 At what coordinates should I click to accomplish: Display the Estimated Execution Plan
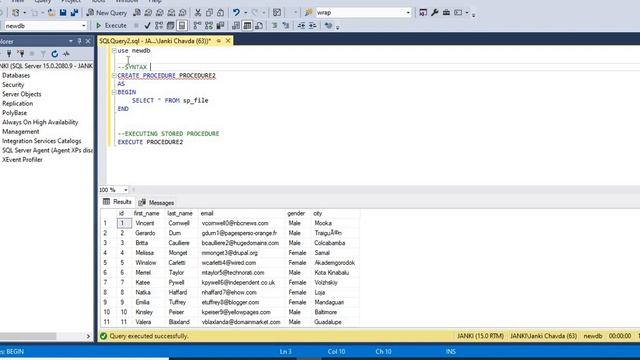tap(159, 26)
